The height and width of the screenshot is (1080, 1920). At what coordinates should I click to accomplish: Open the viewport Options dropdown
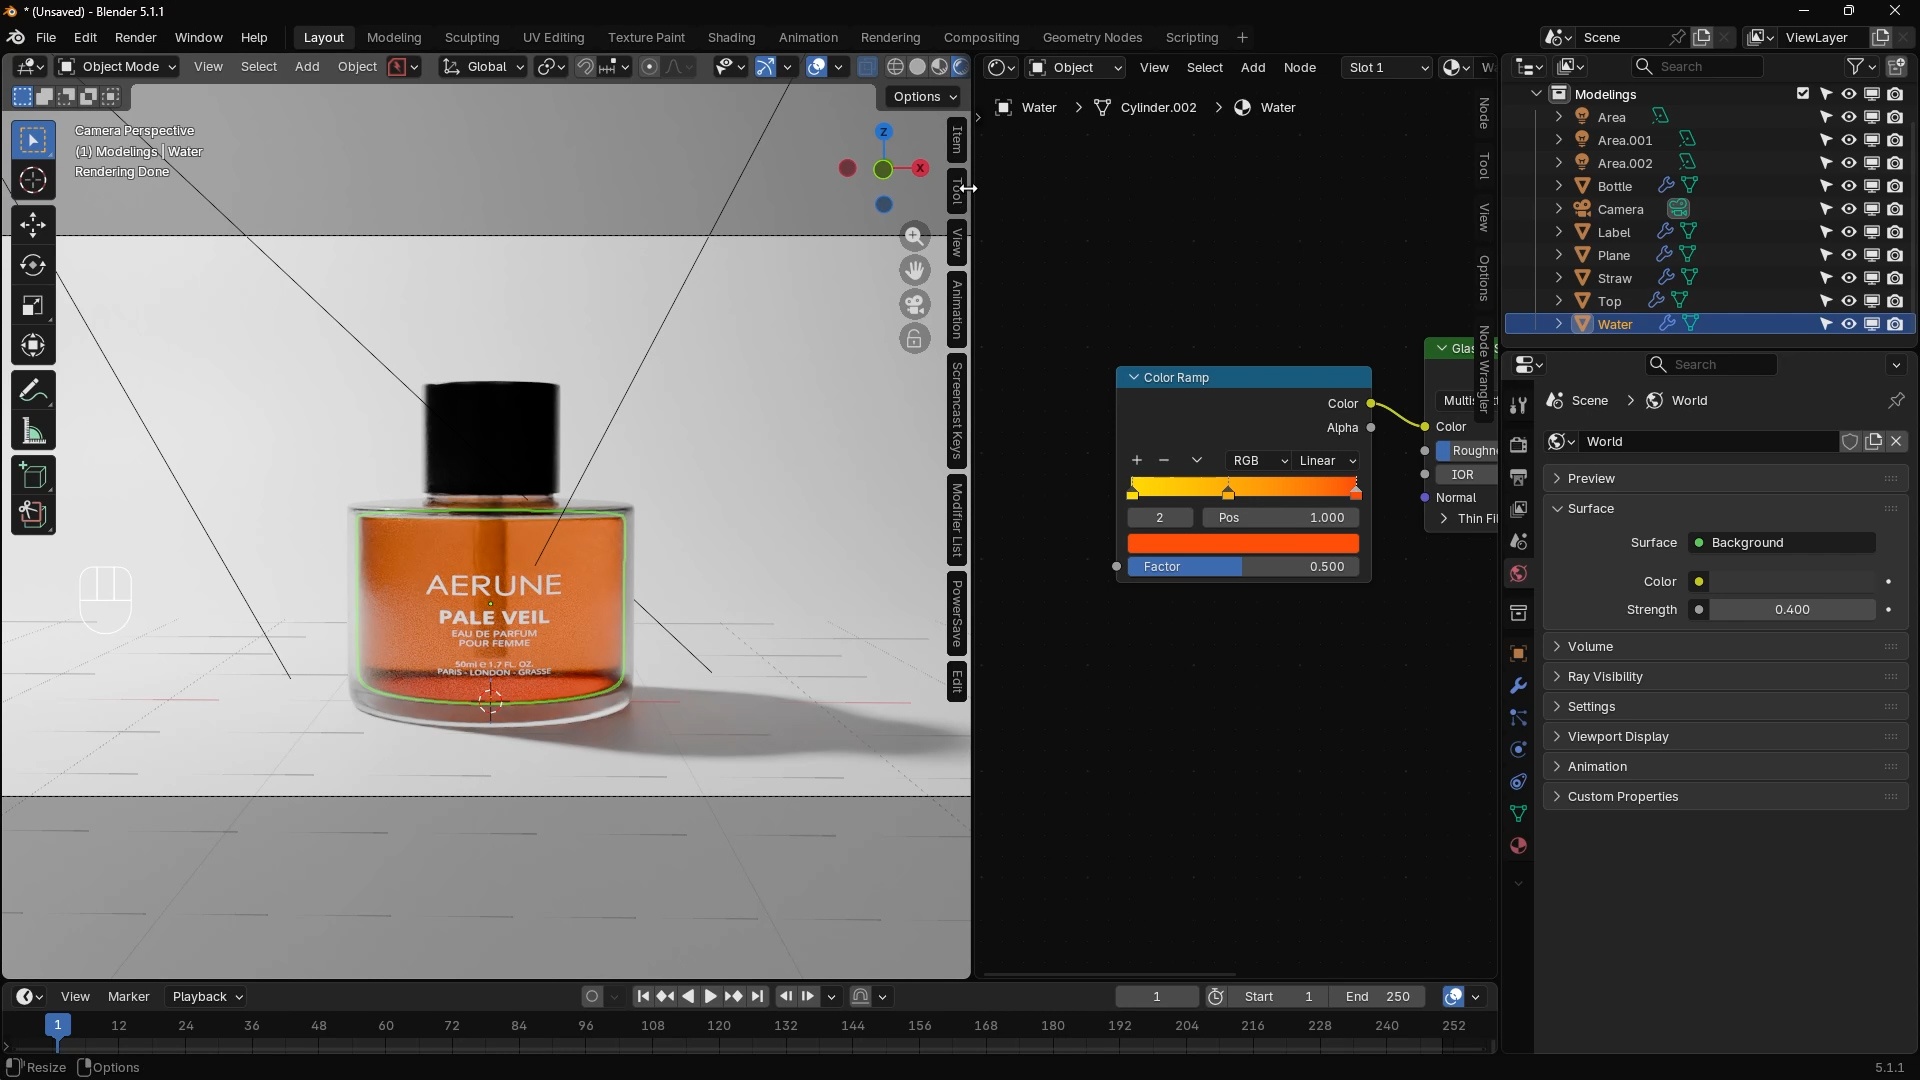pos(925,97)
